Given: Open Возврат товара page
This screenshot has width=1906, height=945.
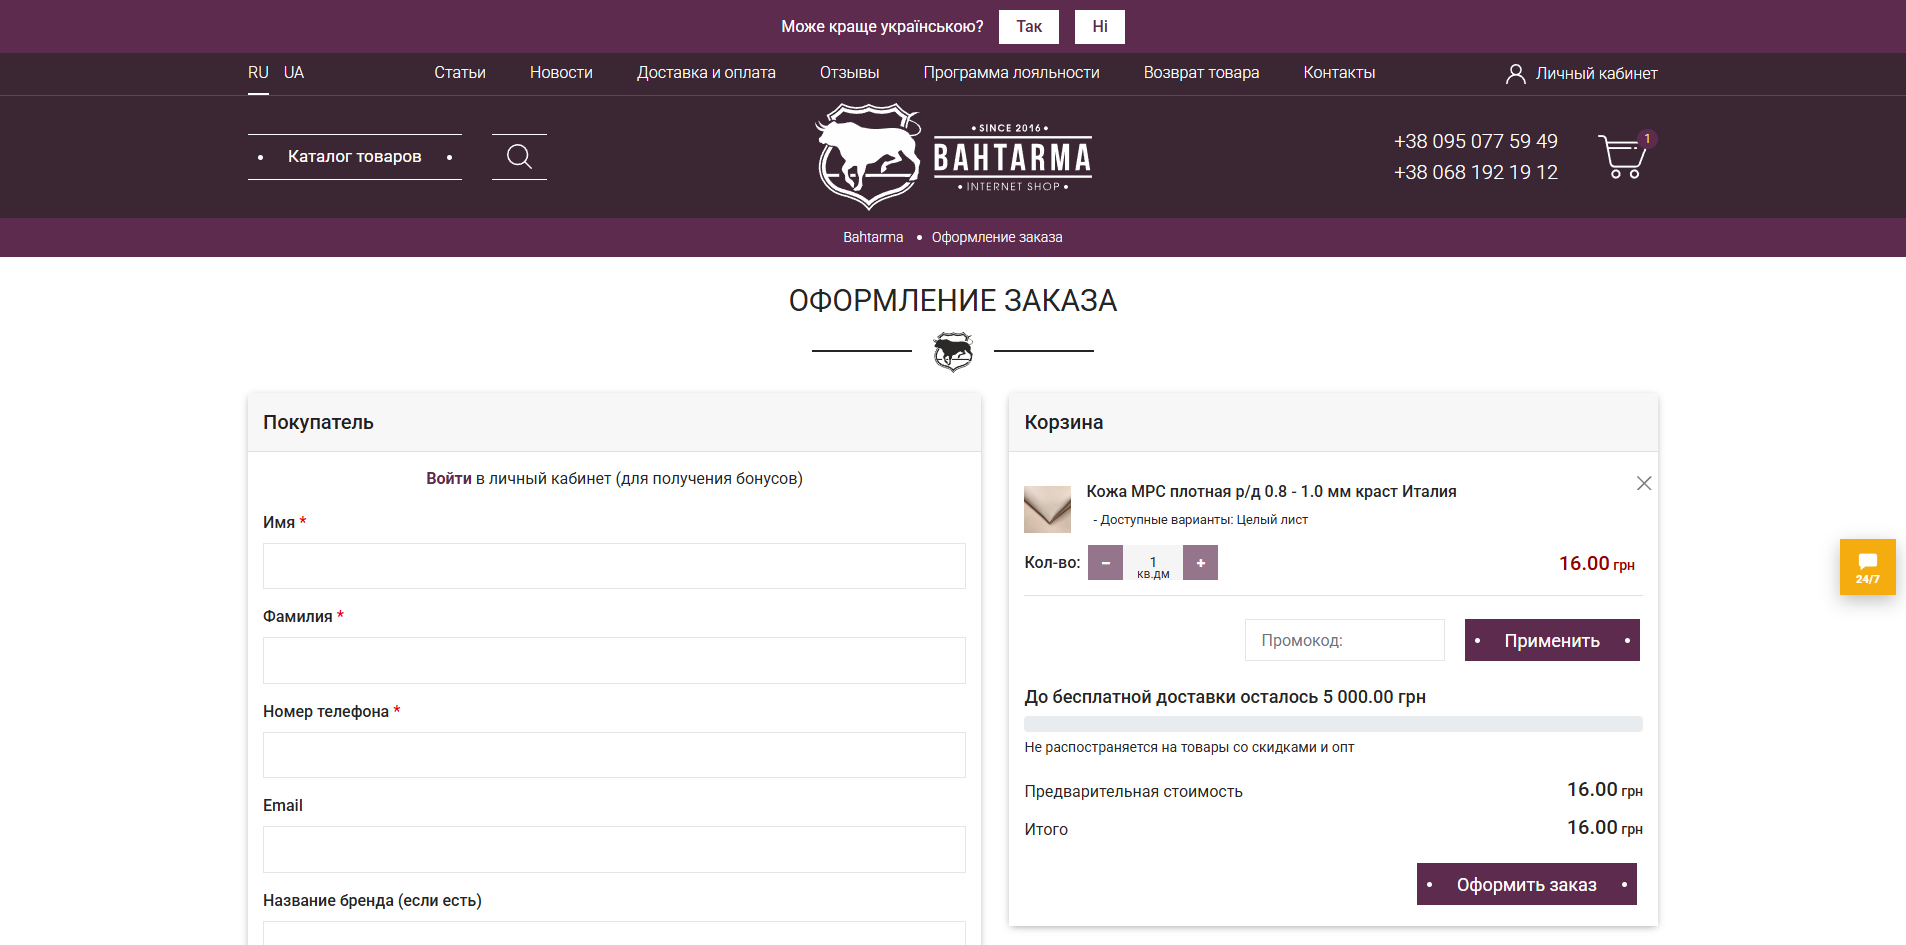Looking at the screenshot, I should click(1201, 73).
